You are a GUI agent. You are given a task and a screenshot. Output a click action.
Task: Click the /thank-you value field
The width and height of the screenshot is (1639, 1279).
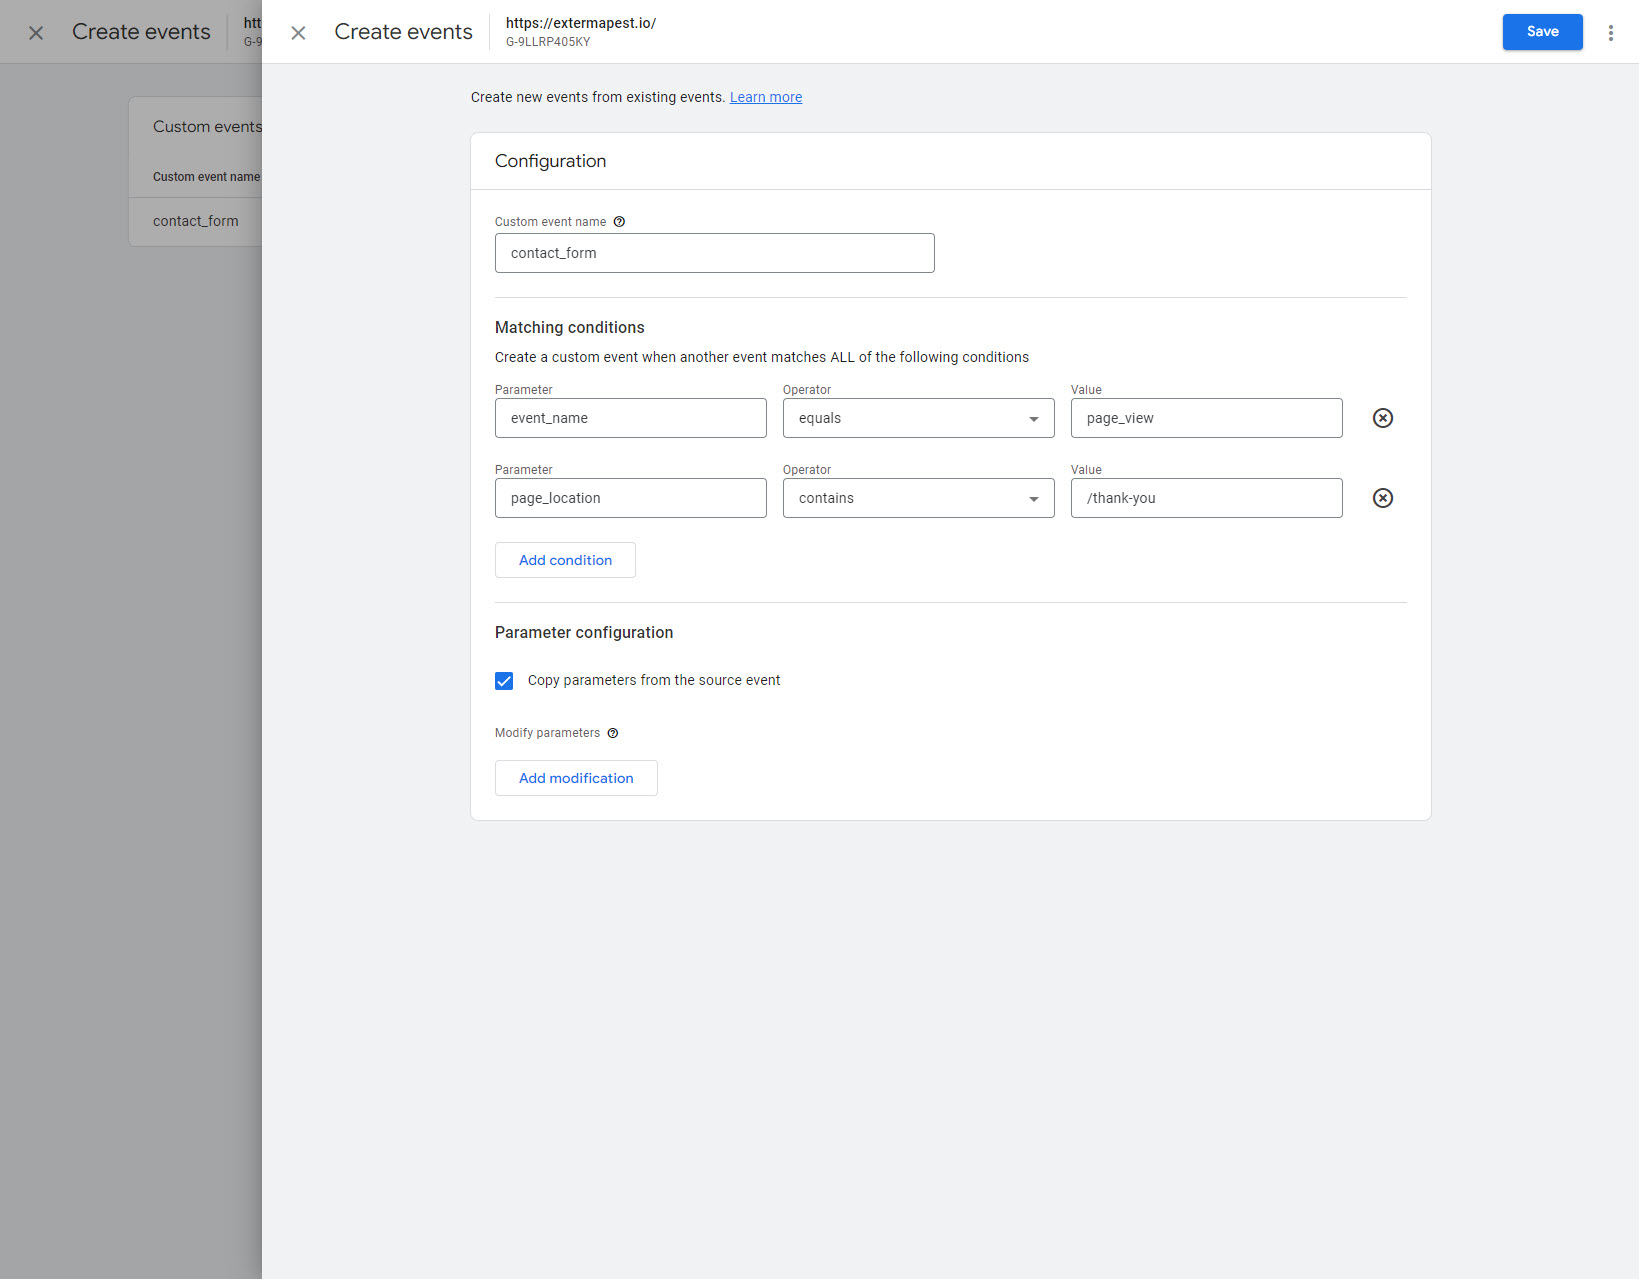click(x=1205, y=498)
